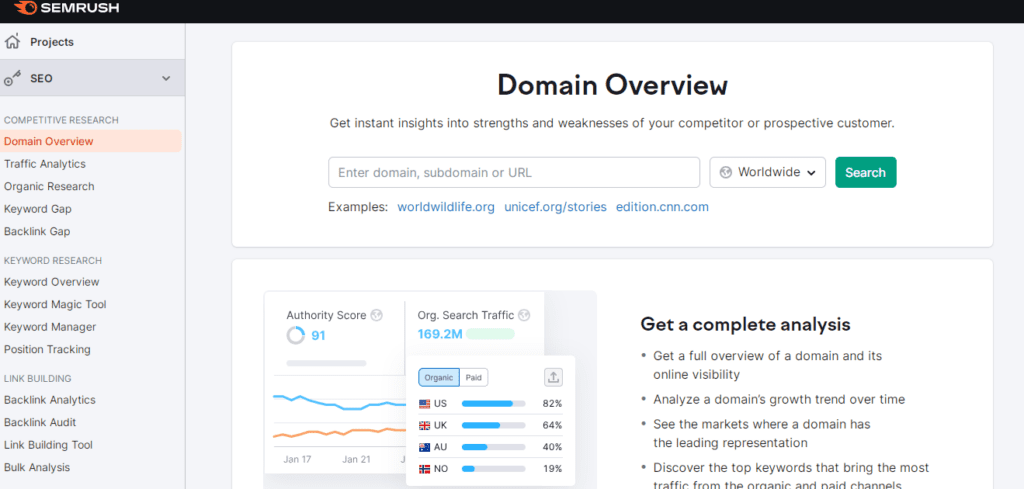
Task: Click the 169.2M traffic value
Action: (440, 334)
